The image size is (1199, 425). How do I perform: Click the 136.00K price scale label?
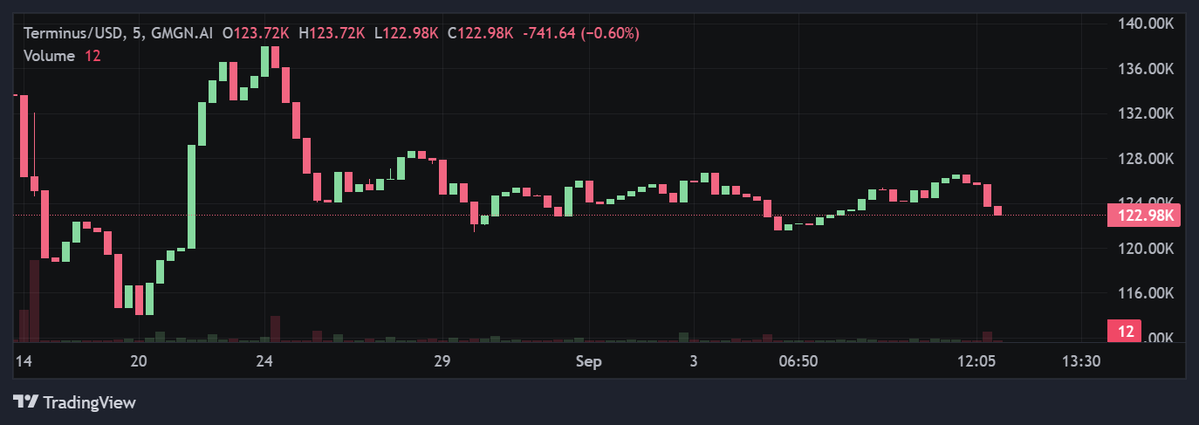coord(1143,69)
